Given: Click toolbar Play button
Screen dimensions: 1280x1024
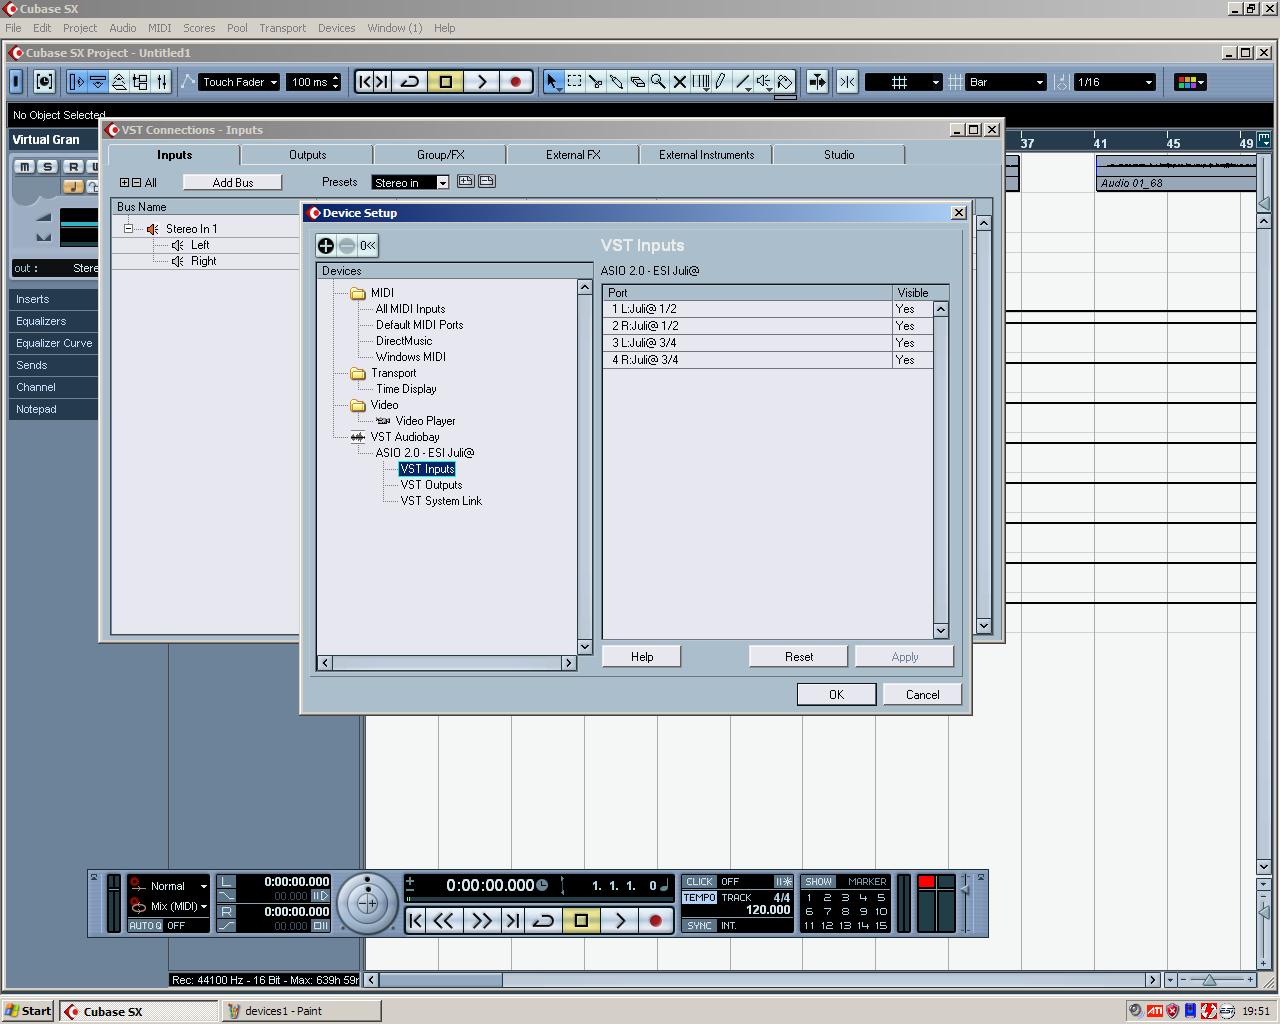Looking at the screenshot, I should tap(481, 82).
